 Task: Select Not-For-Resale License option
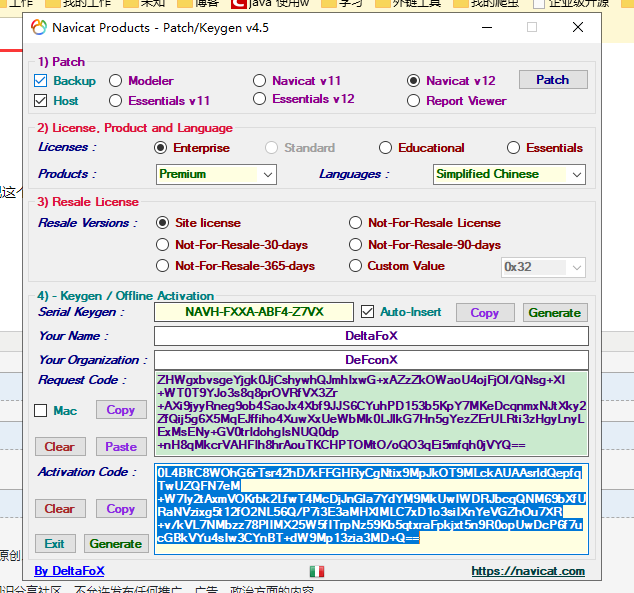[x=355, y=223]
